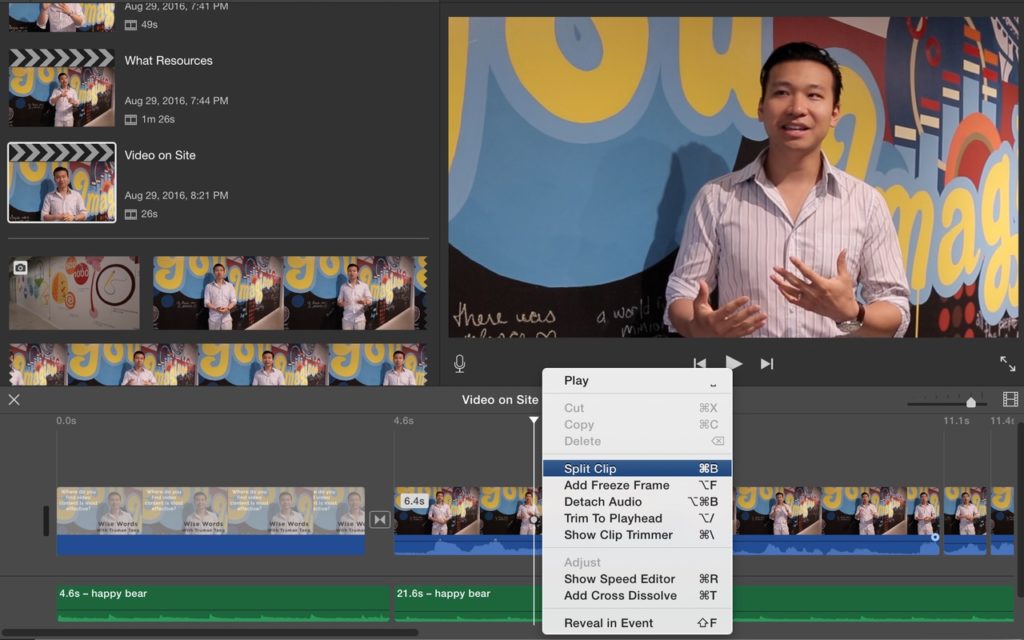Click the Aug 29, 2016, 7:44 PM date
1024x640 pixels.
(176, 101)
